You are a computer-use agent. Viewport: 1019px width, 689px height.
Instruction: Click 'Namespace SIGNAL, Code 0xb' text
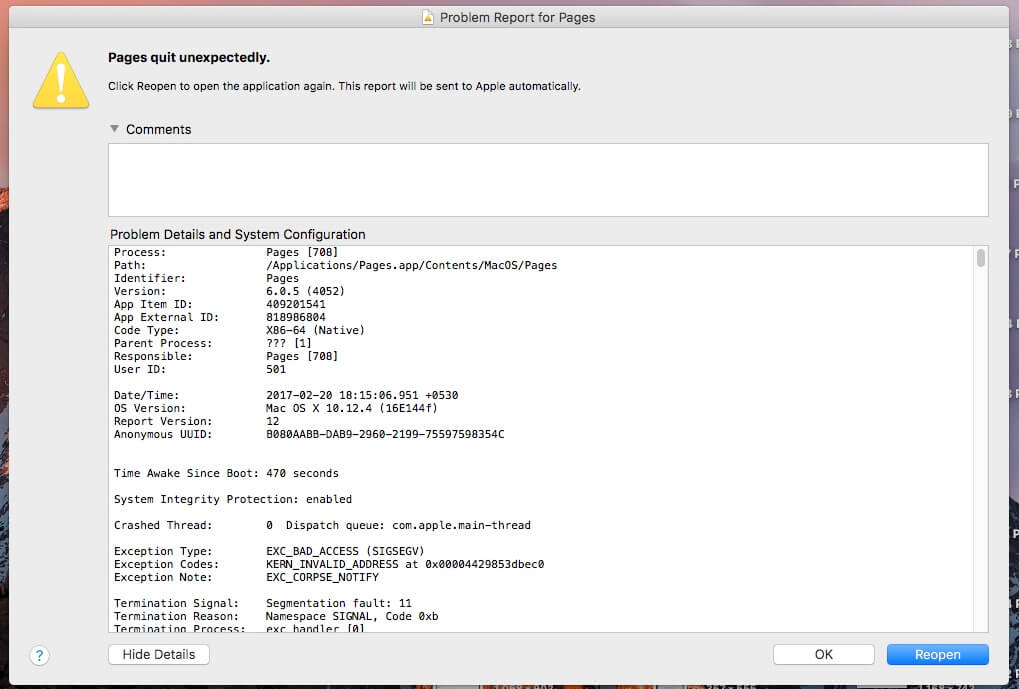(x=352, y=616)
